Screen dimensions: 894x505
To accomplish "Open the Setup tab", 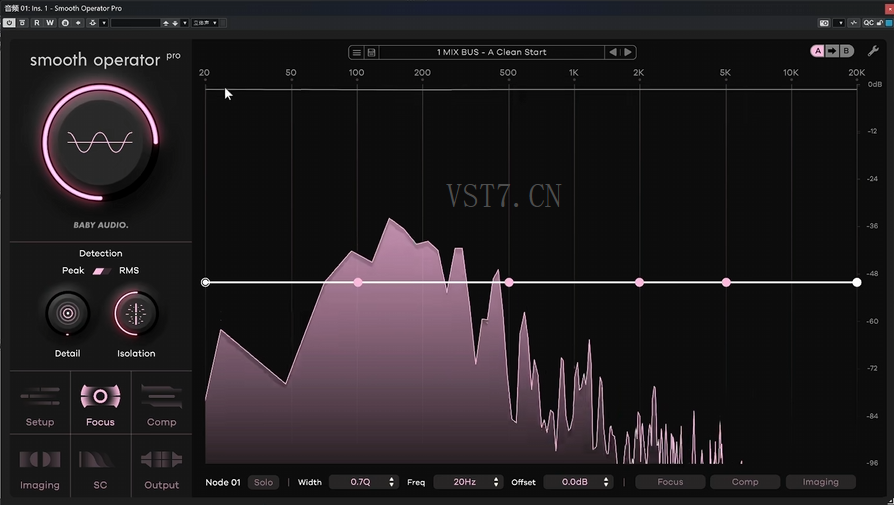I will coord(40,403).
